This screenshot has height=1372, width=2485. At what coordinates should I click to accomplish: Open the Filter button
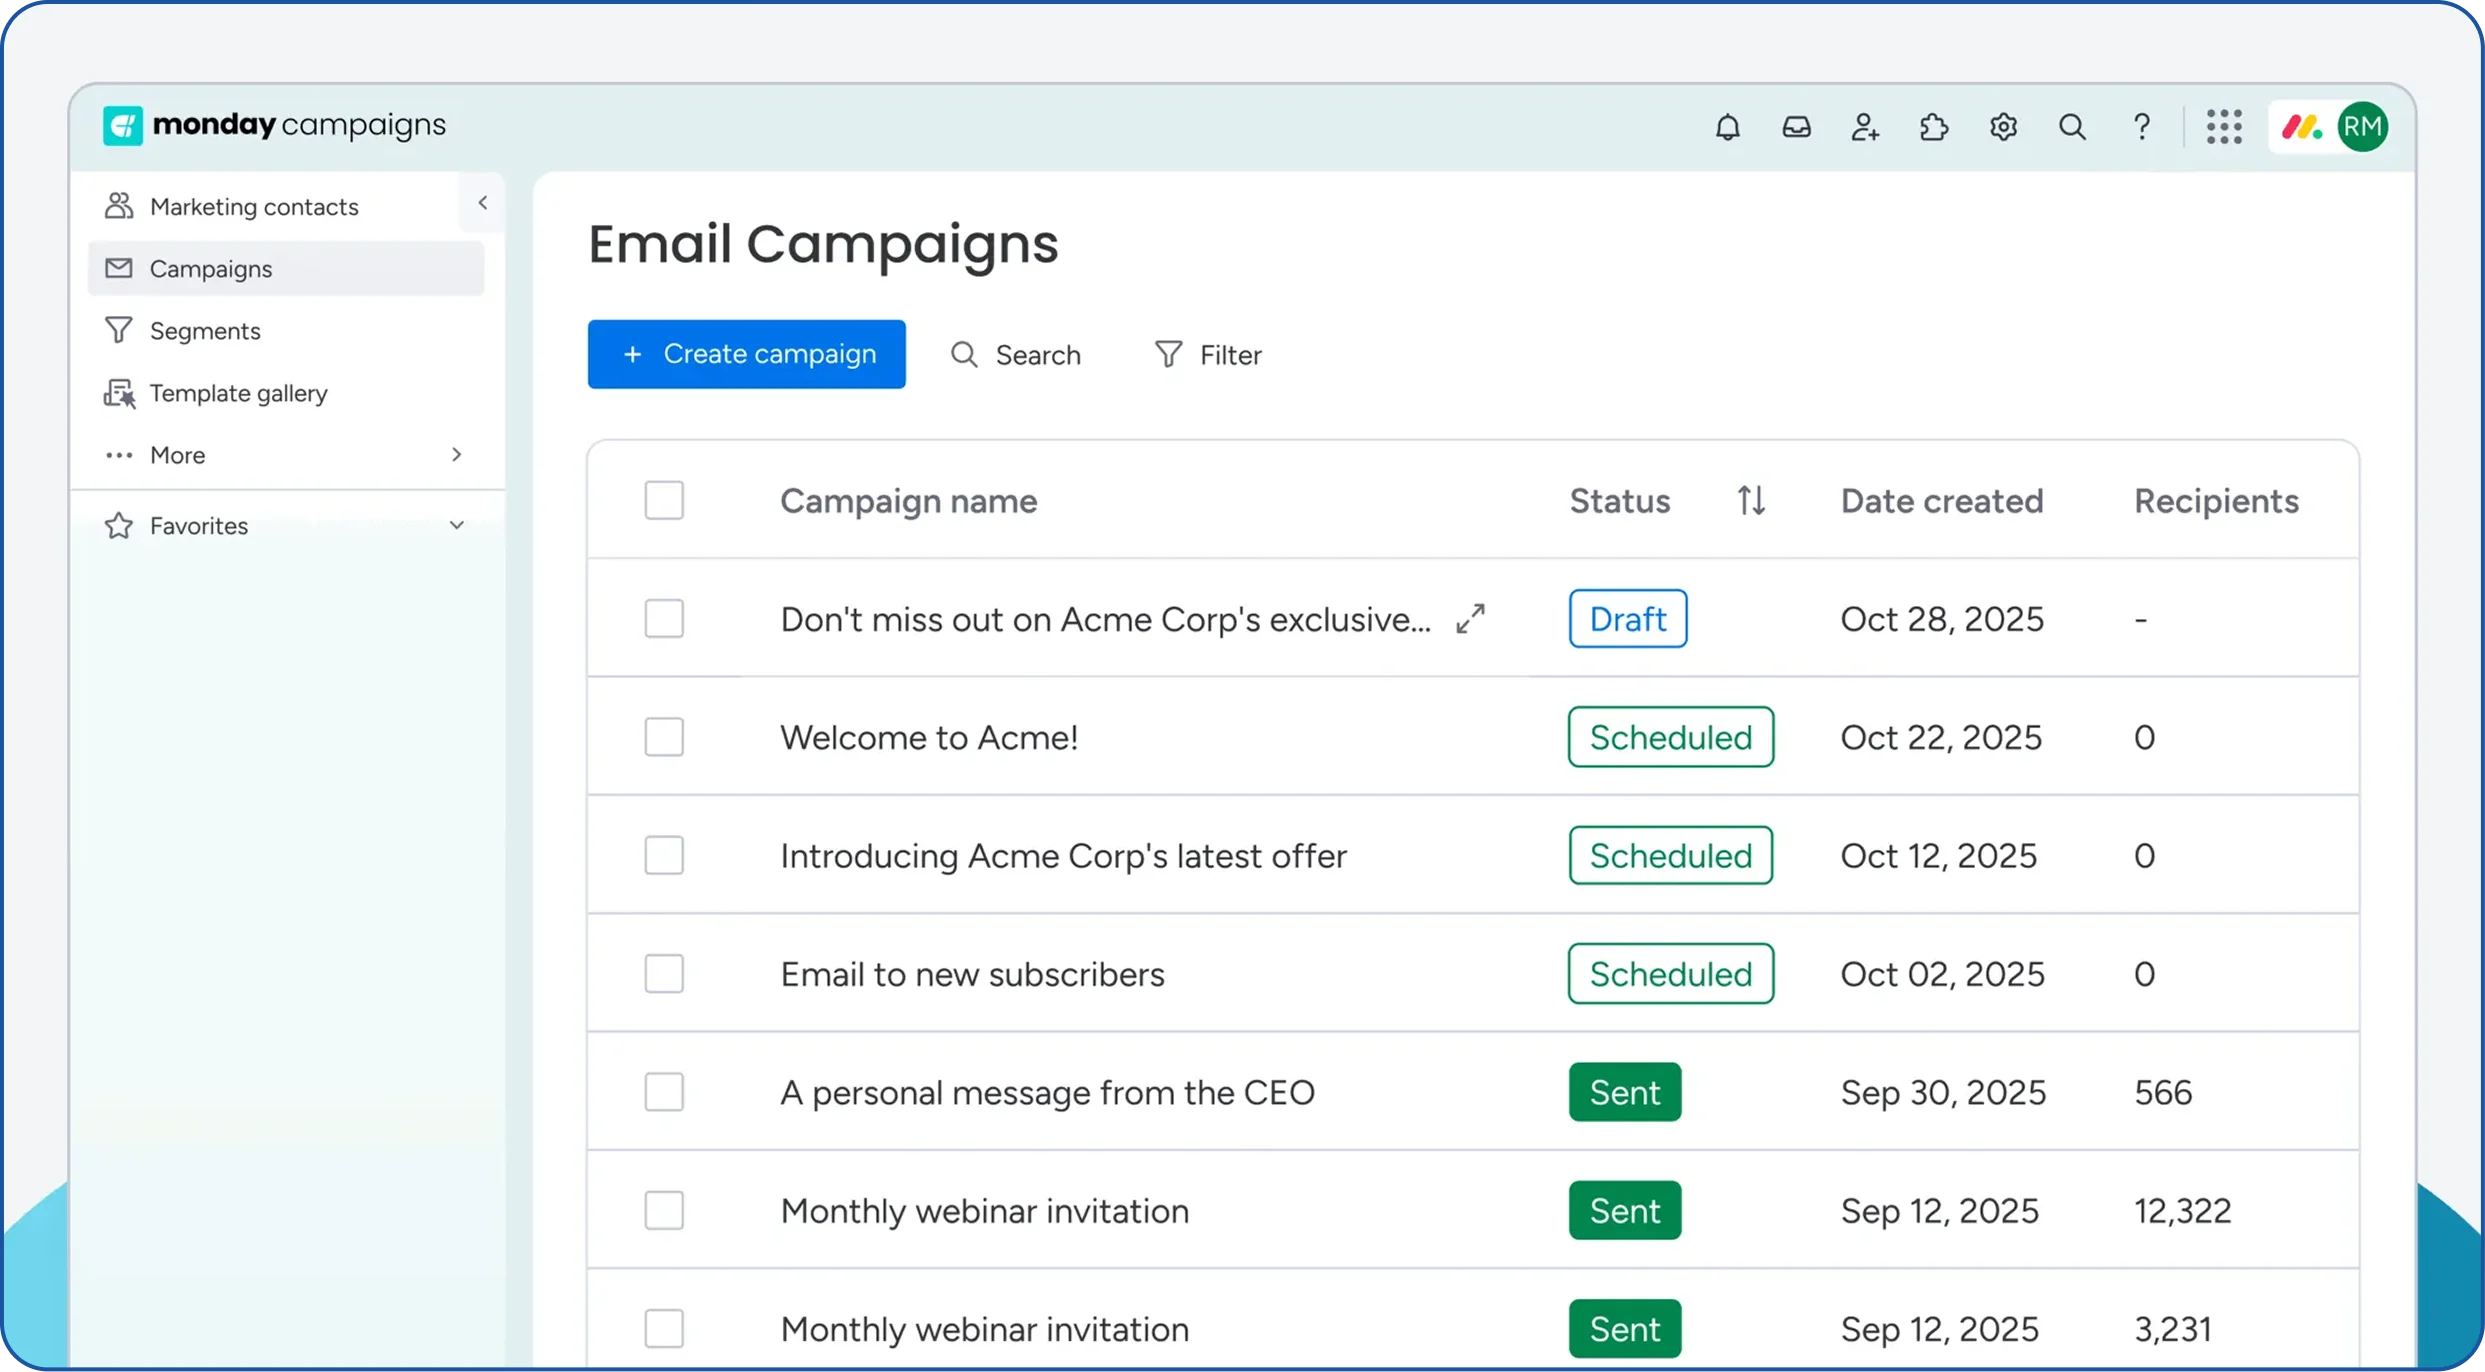(1209, 354)
